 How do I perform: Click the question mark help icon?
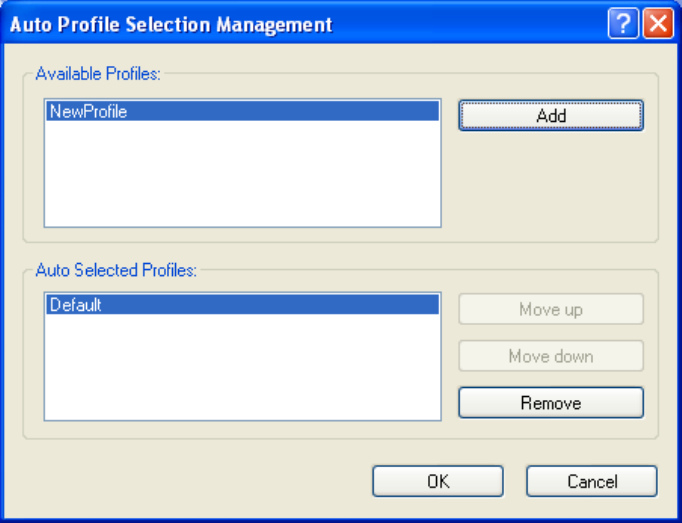tap(623, 23)
